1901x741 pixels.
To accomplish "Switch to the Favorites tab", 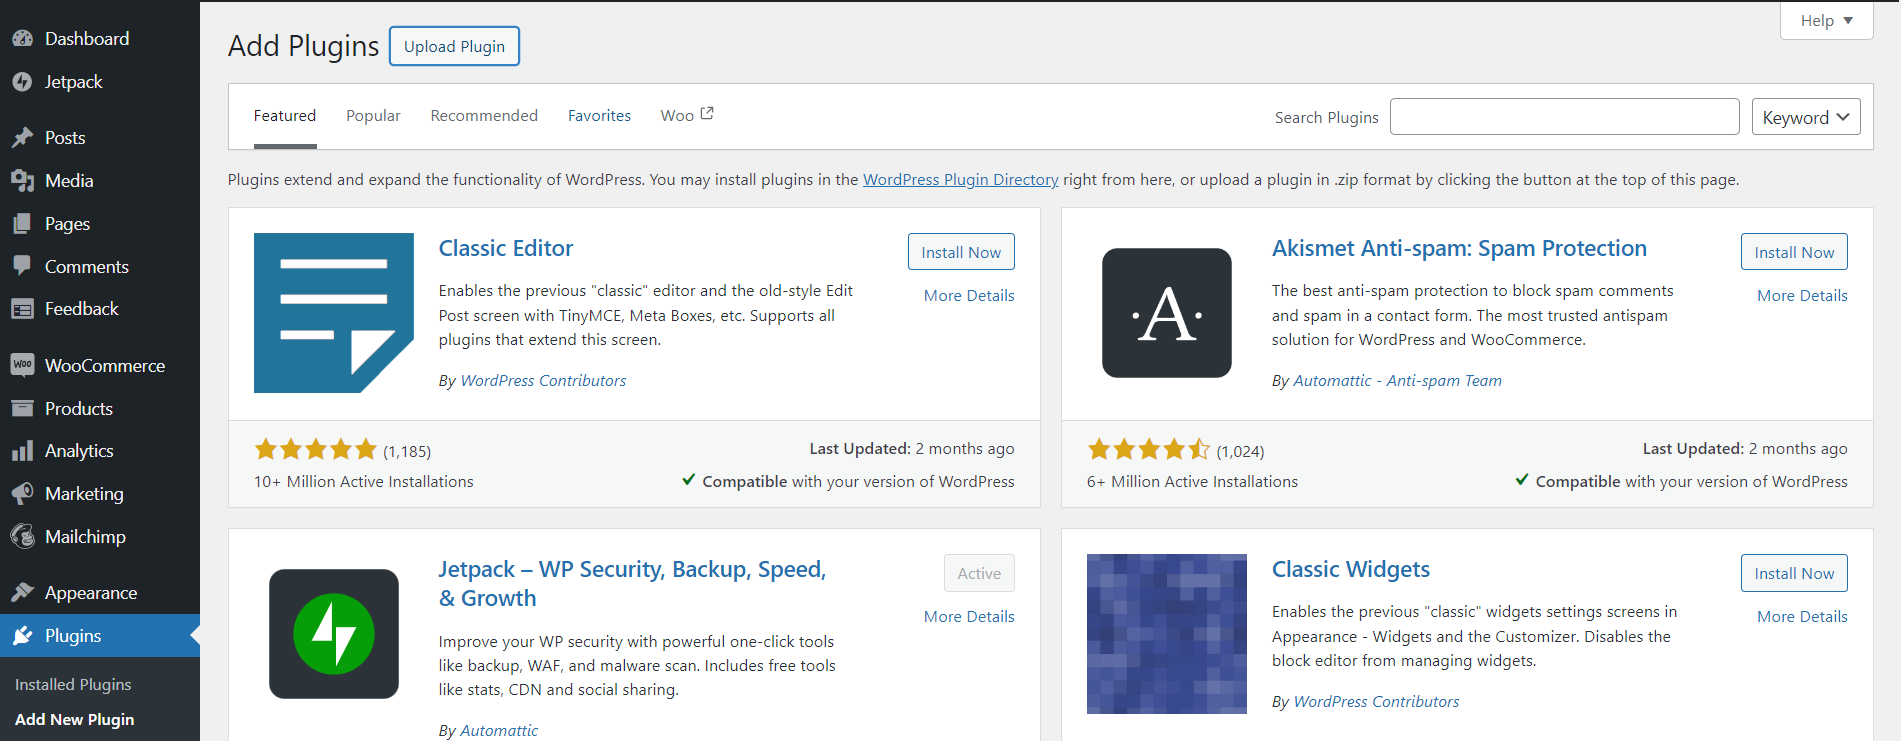I will click(x=599, y=116).
